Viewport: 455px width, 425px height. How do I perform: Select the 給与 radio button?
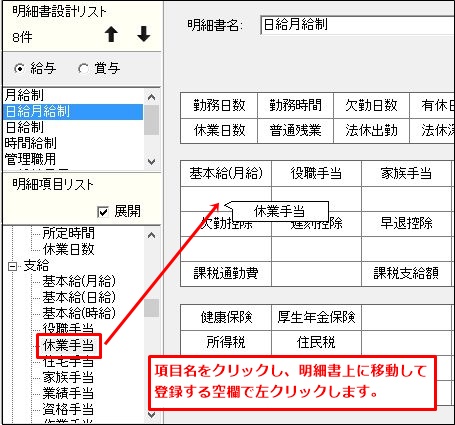pos(19,69)
